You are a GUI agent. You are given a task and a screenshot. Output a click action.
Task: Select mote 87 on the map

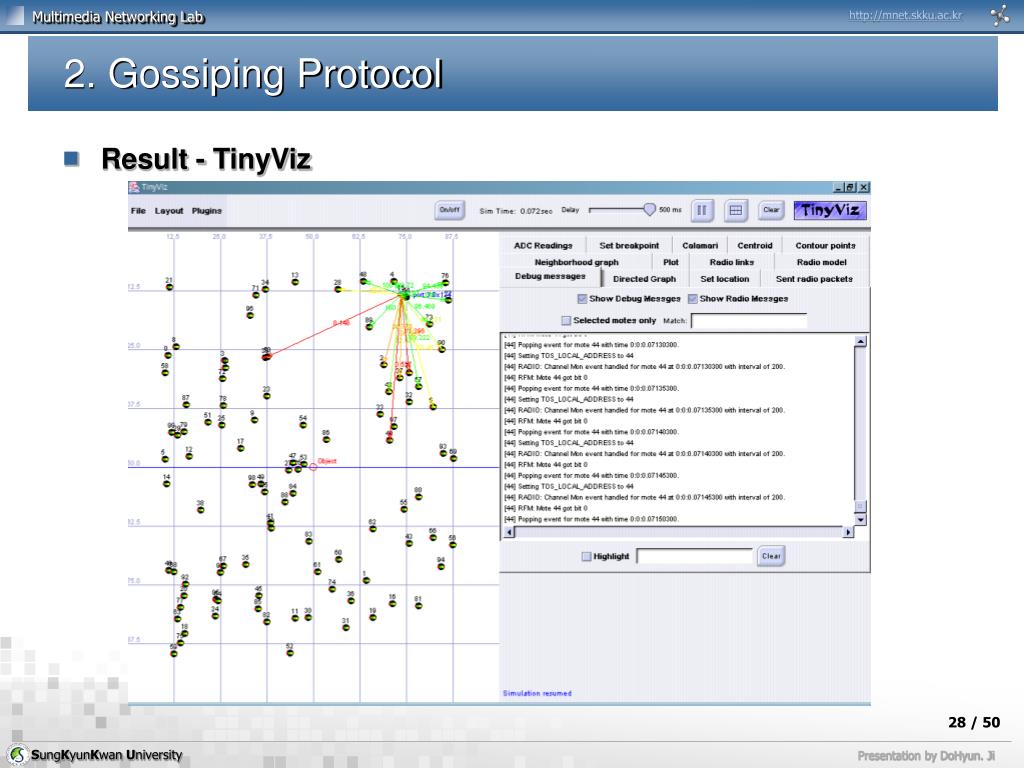pyautogui.click(x=186, y=404)
